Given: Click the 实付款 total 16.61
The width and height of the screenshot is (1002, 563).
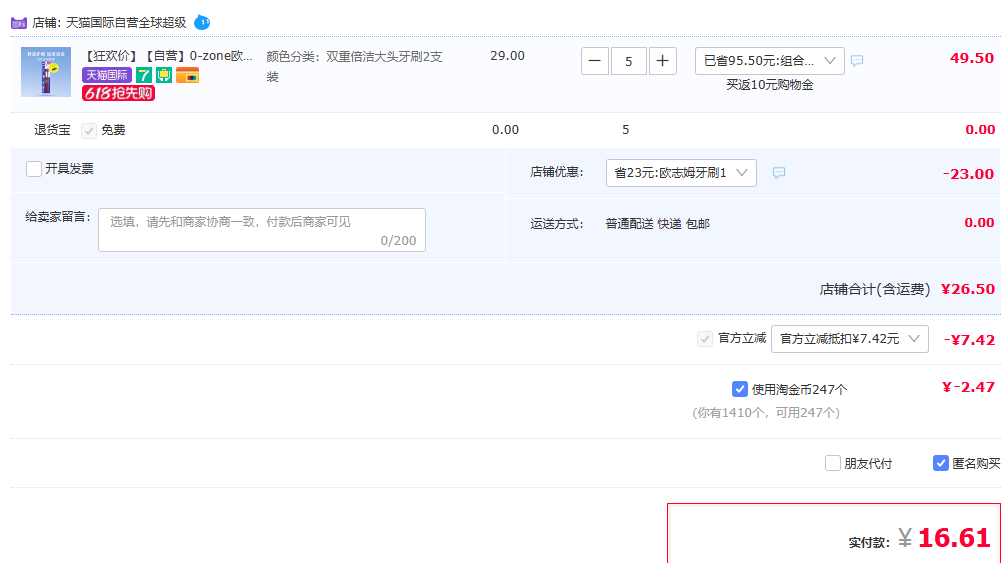Looking at the screenshot, I should click(954, 538).
